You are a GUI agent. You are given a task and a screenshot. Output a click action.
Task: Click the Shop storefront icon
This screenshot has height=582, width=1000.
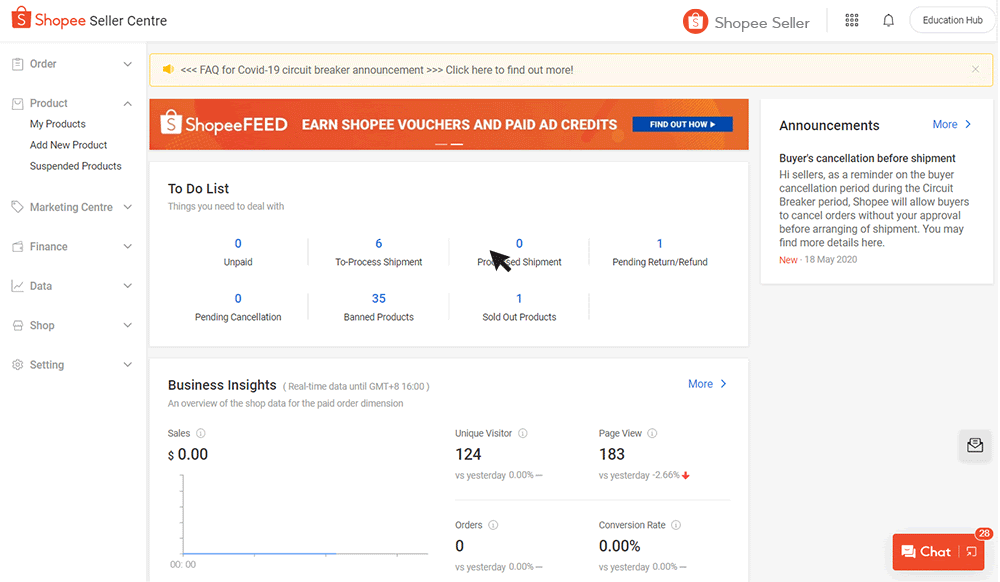coord(17,325)
